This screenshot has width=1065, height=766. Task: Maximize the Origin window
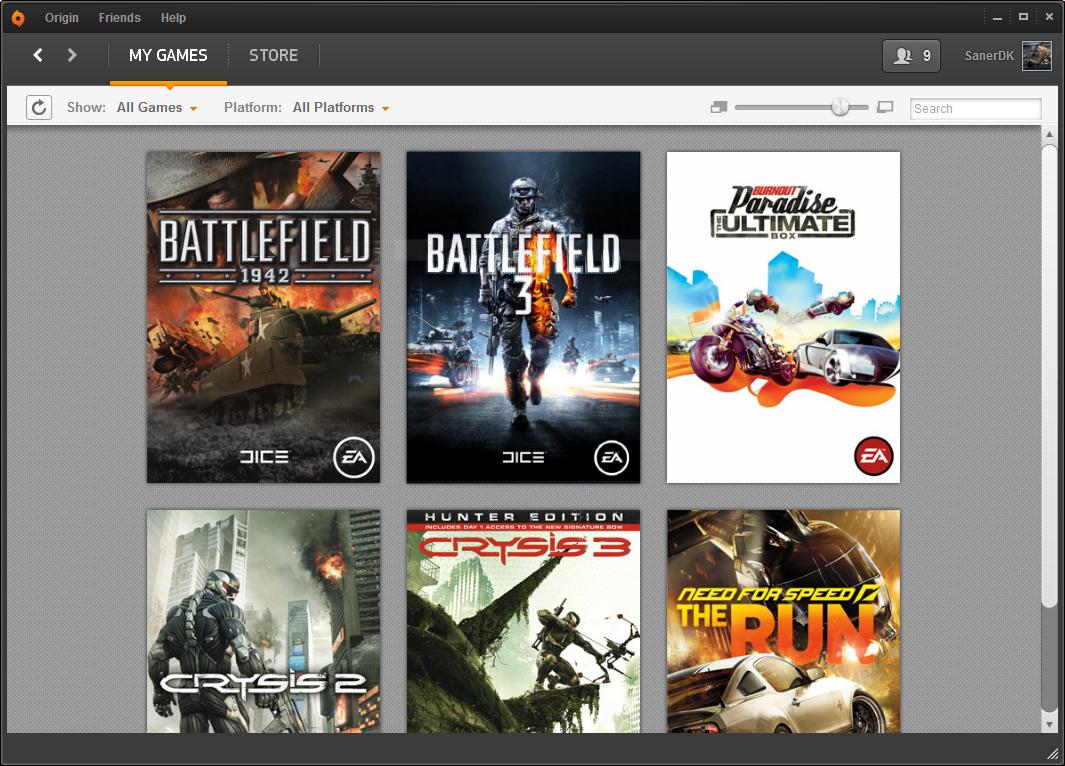[1023, 17]
